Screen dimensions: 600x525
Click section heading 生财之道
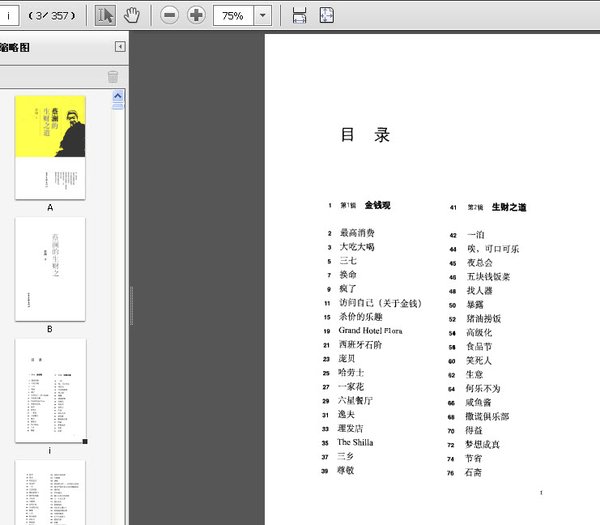coord(509,207)
